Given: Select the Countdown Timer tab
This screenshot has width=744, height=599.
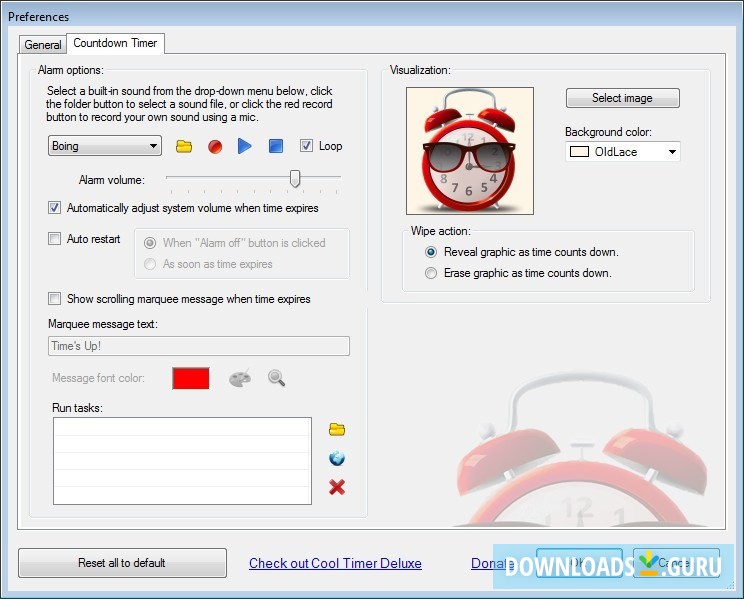Looking at the screenshot, I should pos(115,43).
